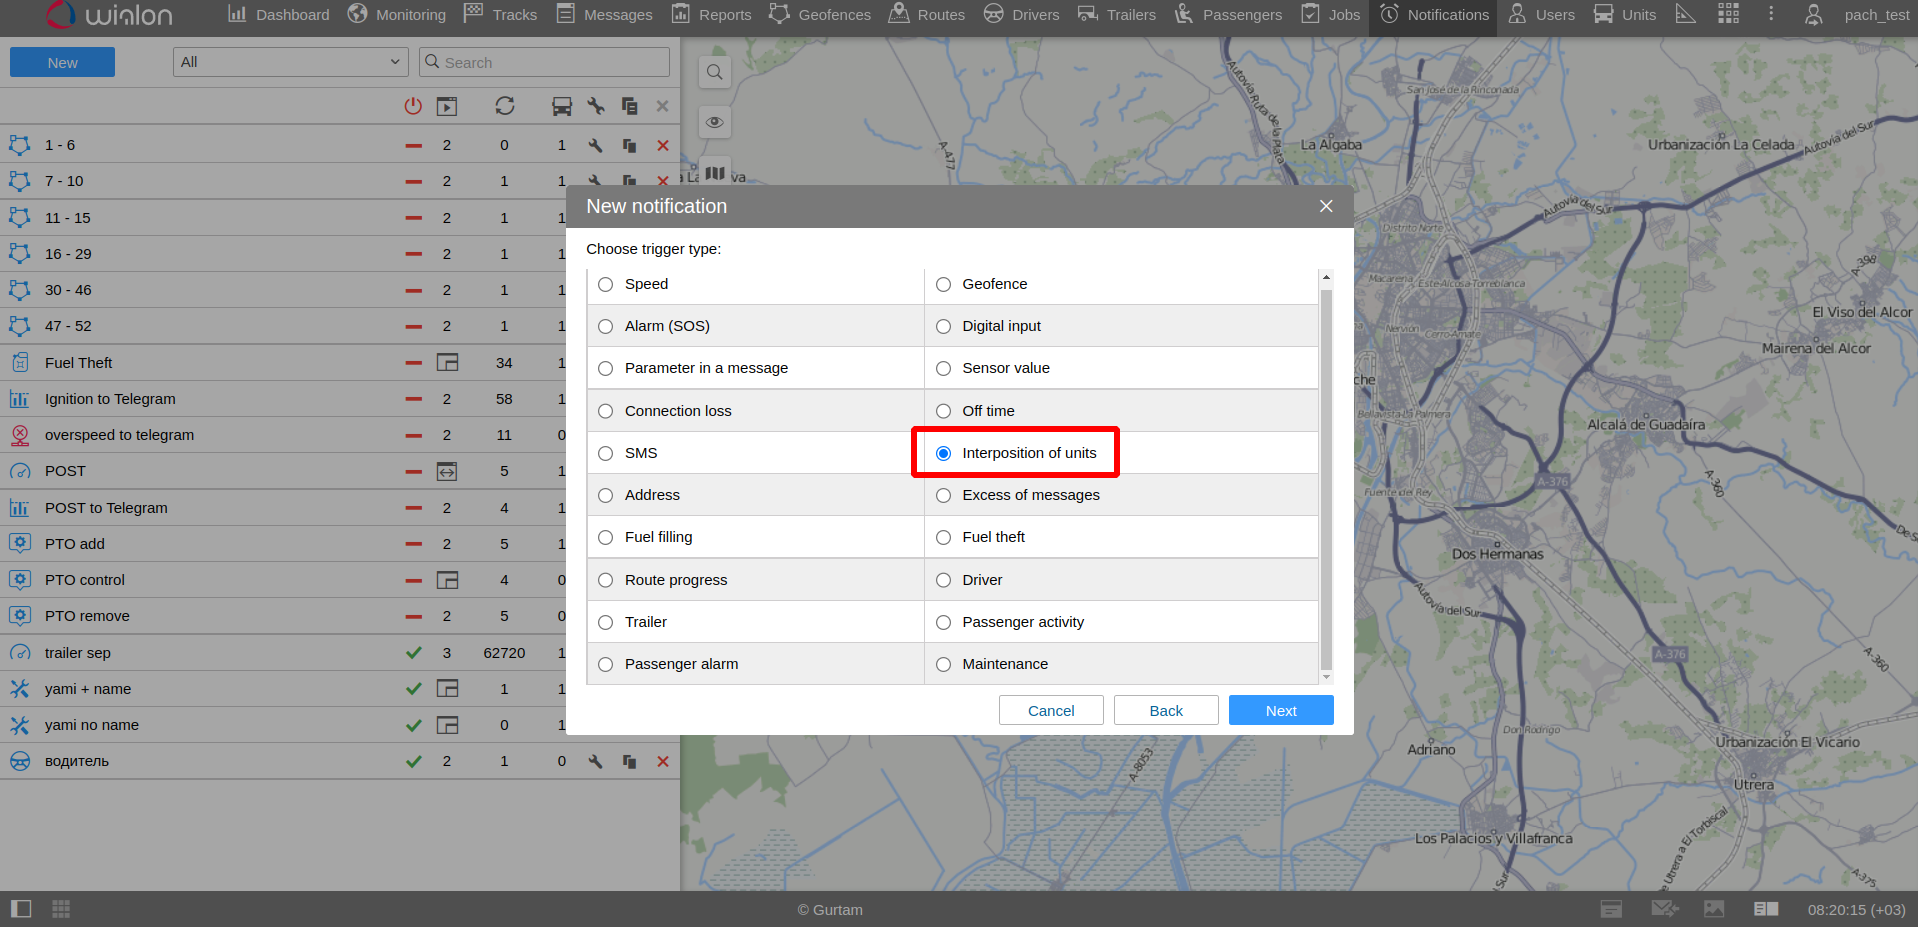The image size is (1918, 927).
Task: Click the trigger list scrollbar down arrow
Action: (x=1326, y=678)
